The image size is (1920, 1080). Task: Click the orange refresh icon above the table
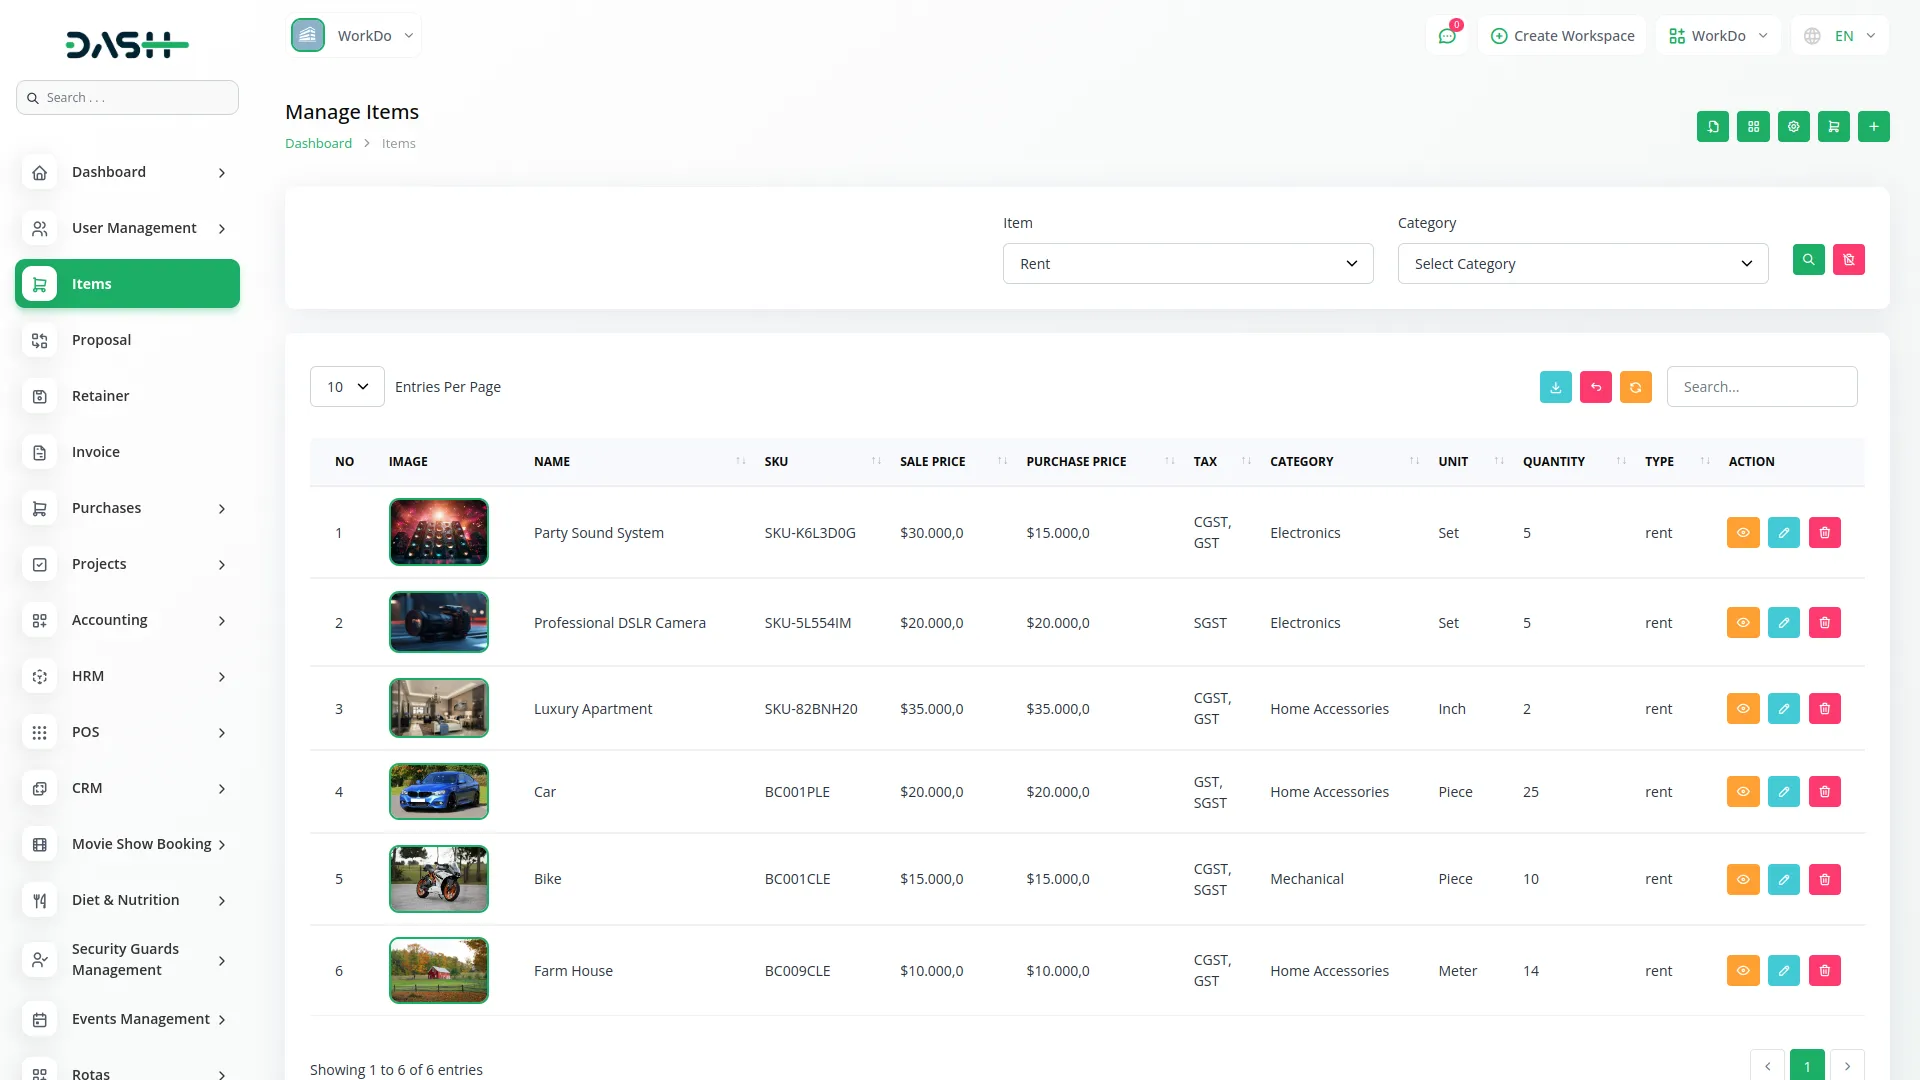click(1635, 387)
